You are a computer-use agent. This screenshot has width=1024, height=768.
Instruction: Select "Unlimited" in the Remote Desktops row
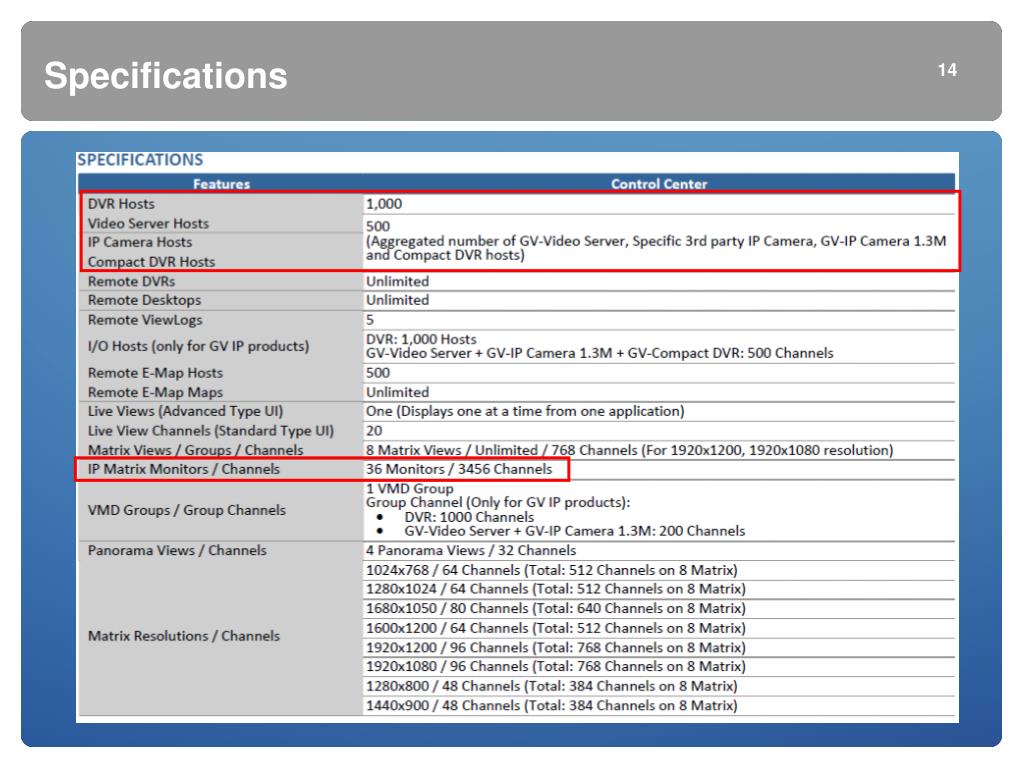(x=397, y=300)
